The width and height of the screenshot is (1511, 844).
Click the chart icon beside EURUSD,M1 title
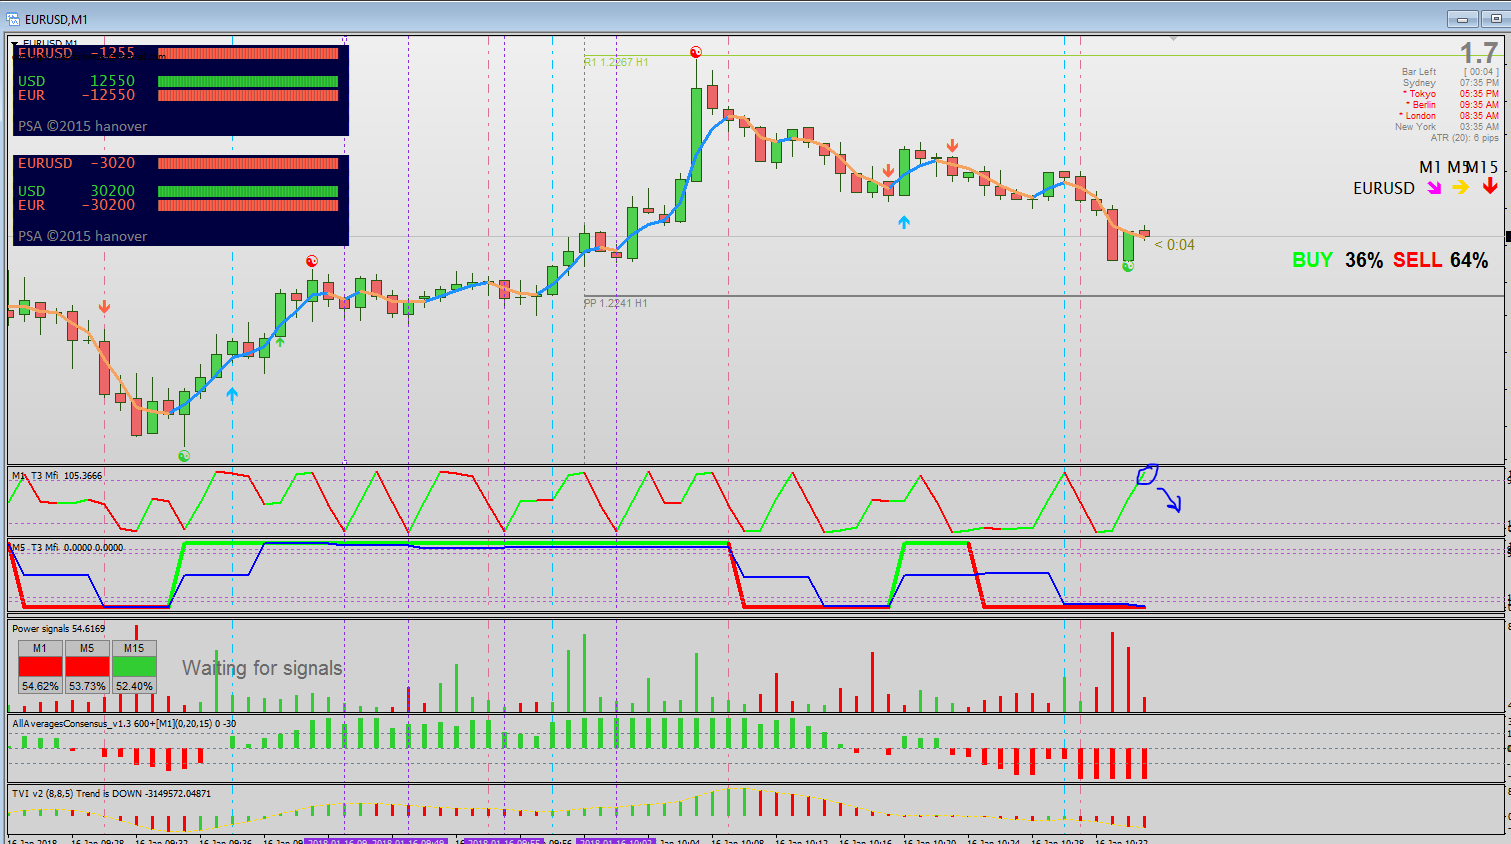[x=12, y=19]
